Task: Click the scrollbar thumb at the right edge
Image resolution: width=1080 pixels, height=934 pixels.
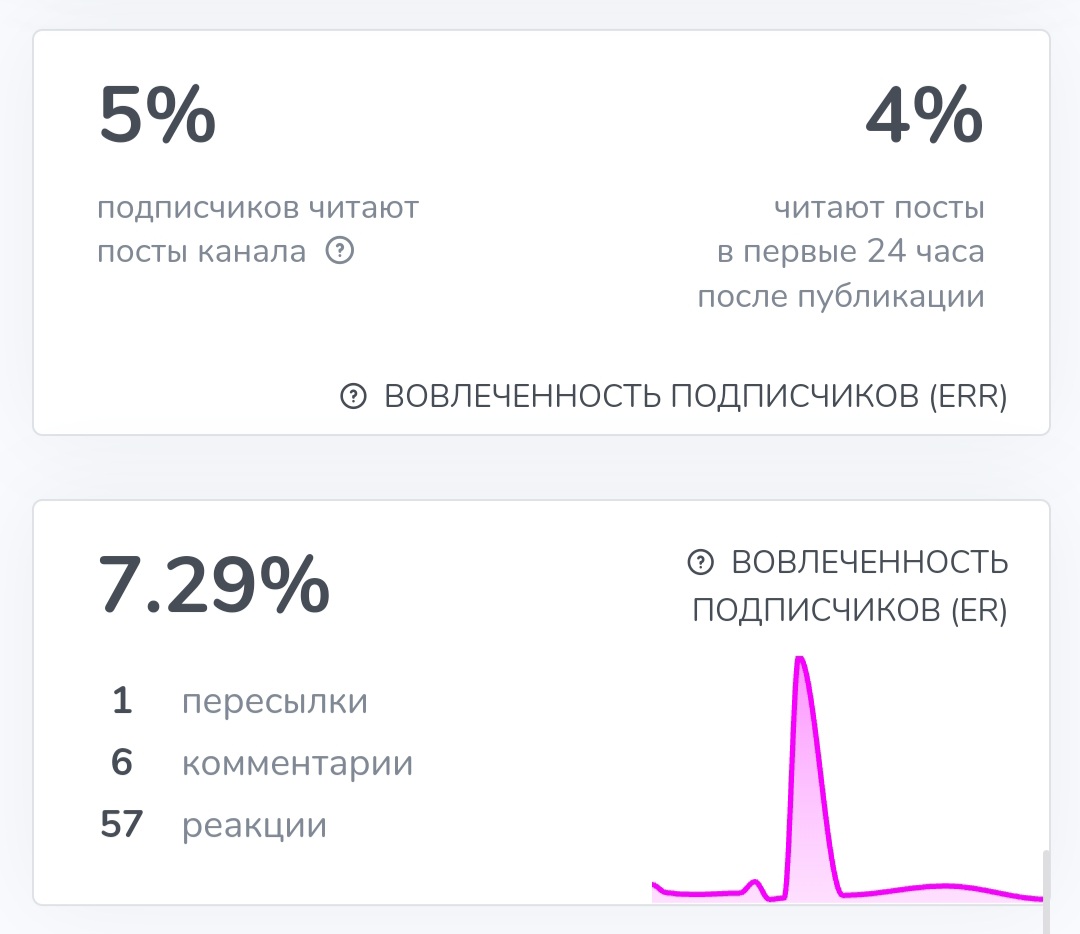Action: point(1043,875)
